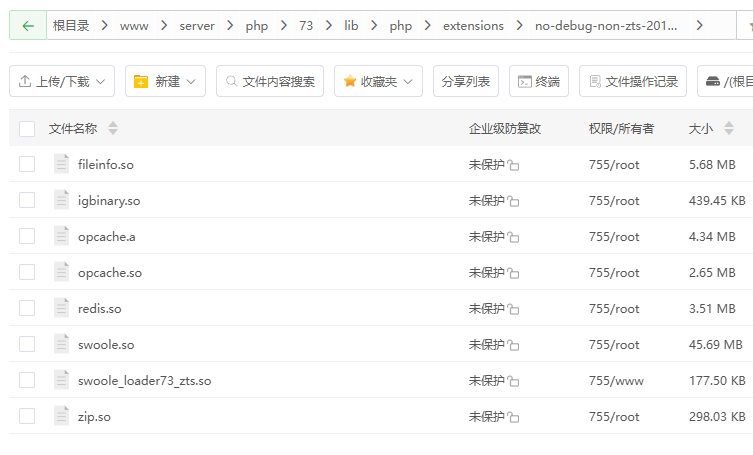Navigate to 73 in breadcrumb
753x455 pixels.
click(306, 25)
